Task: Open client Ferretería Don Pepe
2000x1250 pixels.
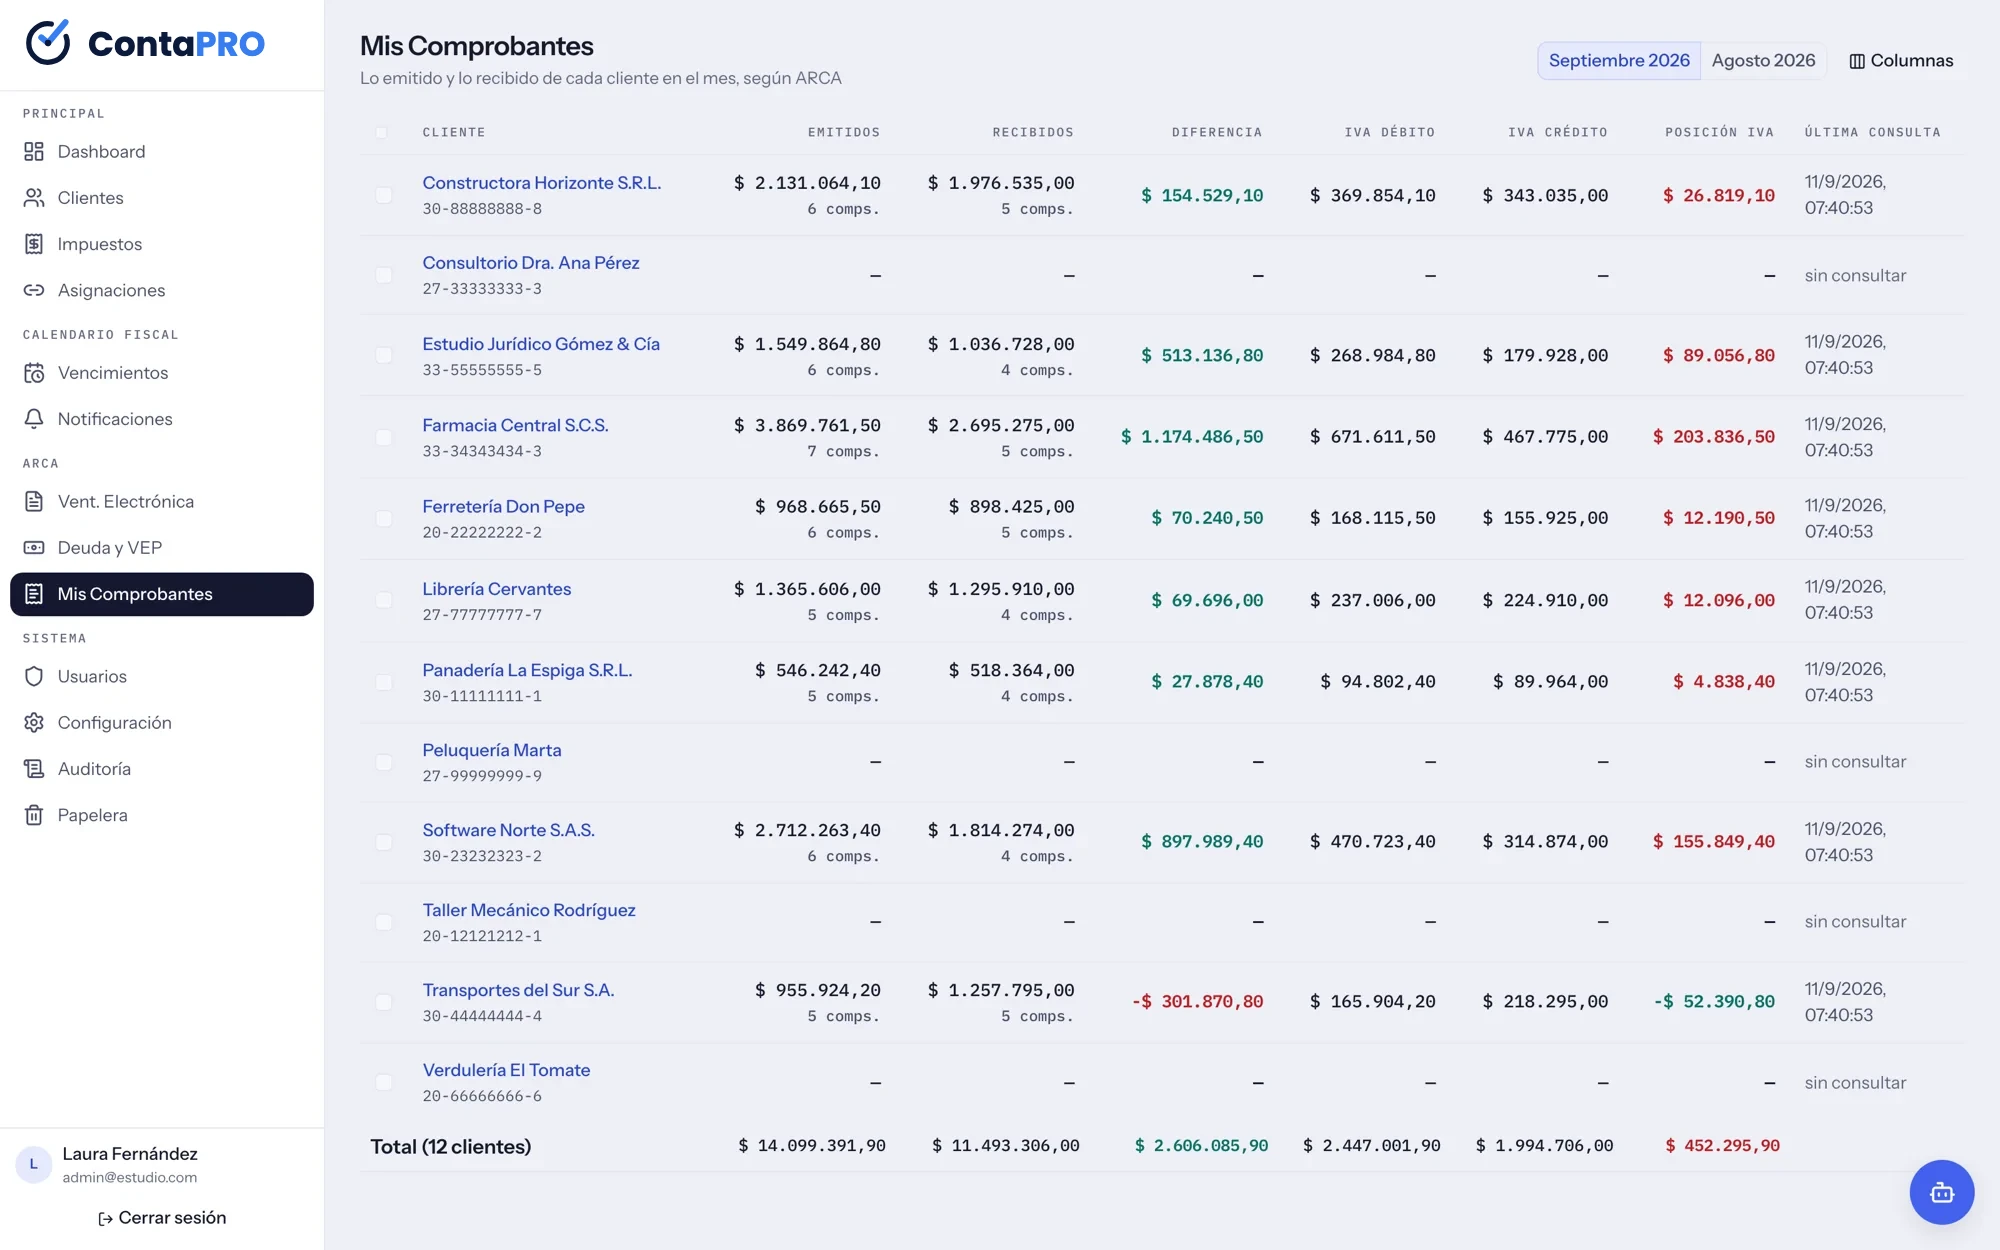Action: tap(503, 507)
